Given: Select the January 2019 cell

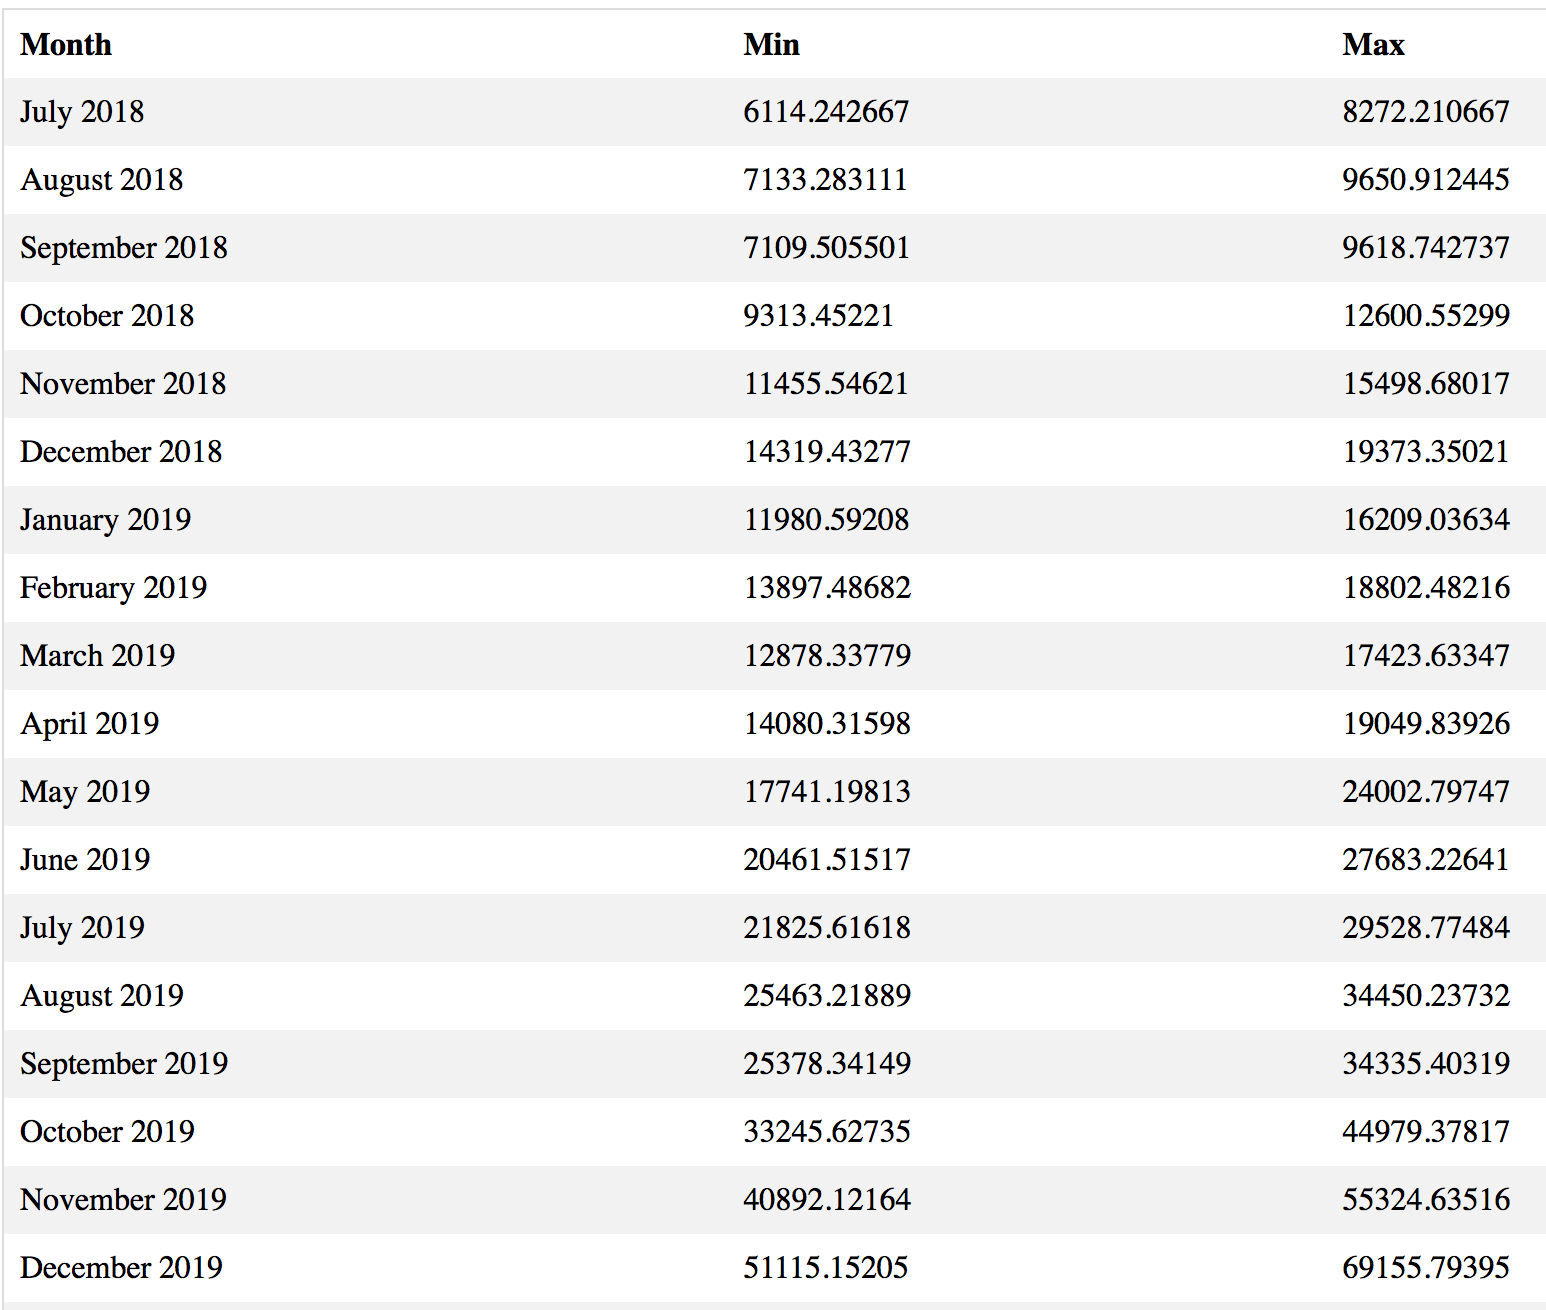Looking at the screenshot, I should [106, 520].
